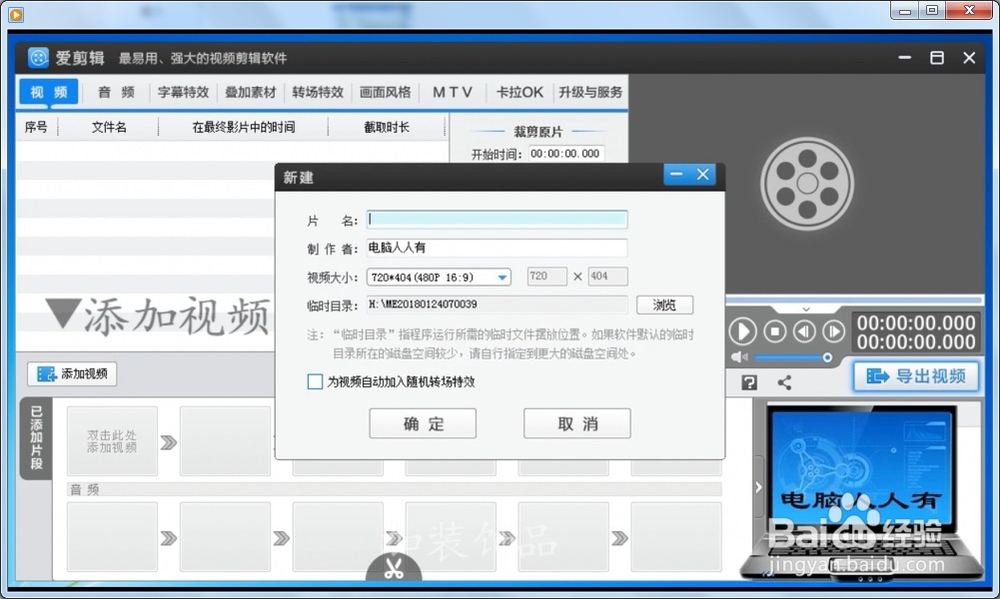The height and width of the screenshot is (599, 1000).
Task: Open the 转场特效 tab
Action: [x=318, y=92]
